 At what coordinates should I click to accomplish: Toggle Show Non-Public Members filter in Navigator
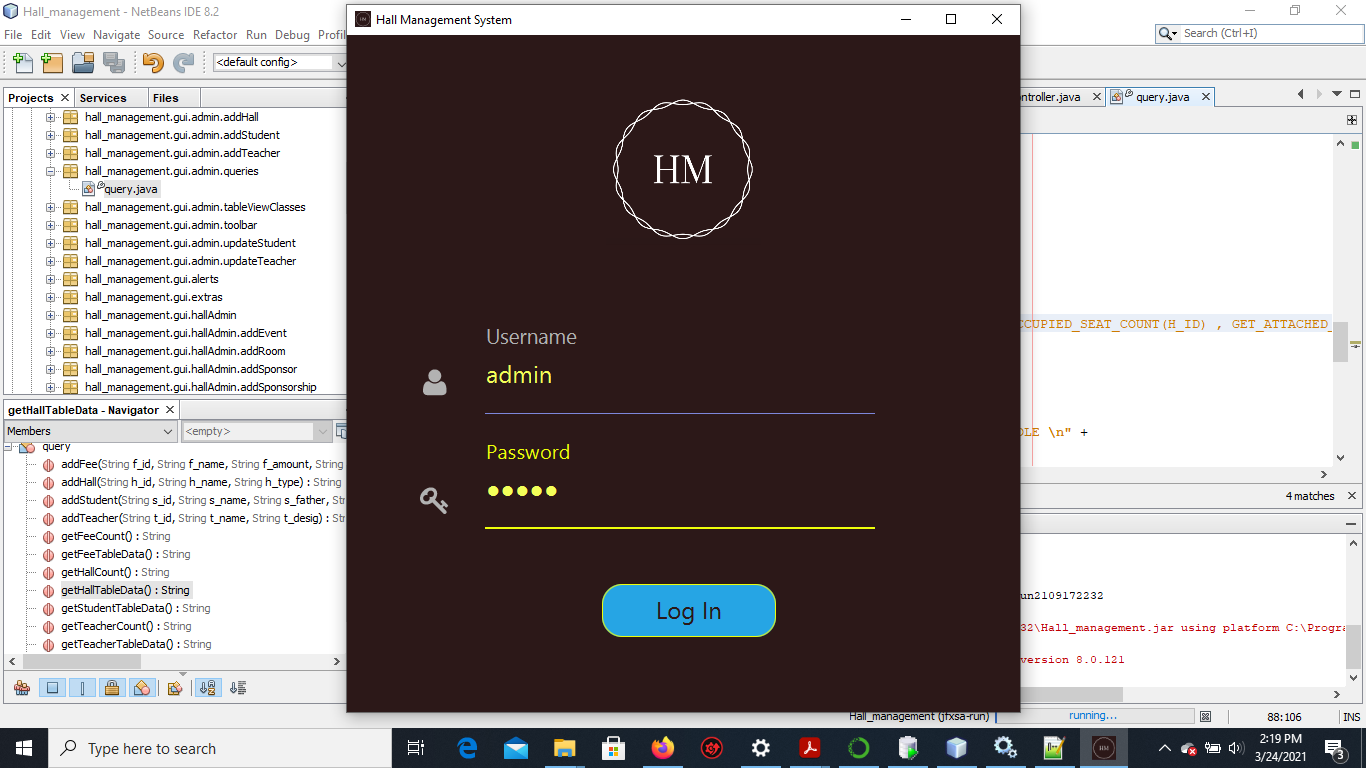[x=114, y=687]
